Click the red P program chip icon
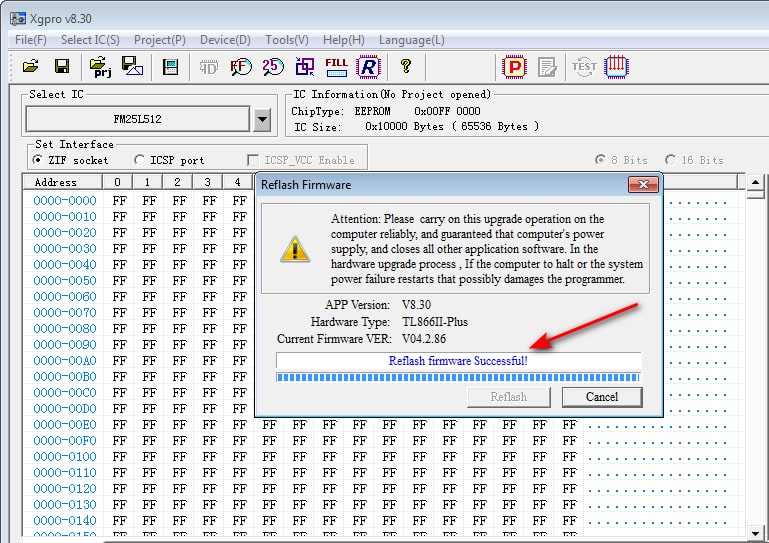Viewport: 769px width, 543px height. 514,67
